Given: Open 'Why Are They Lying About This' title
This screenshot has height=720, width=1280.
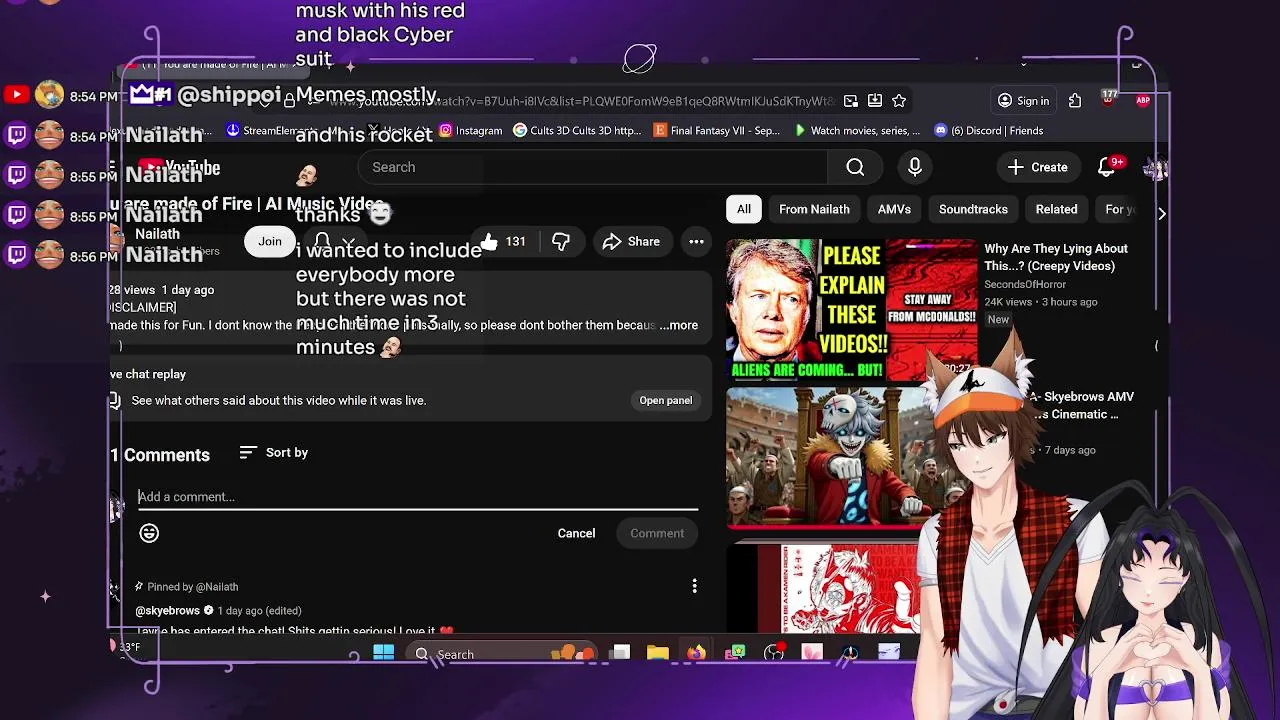Looking at the screenshot, I should (x=1056, y=257).
